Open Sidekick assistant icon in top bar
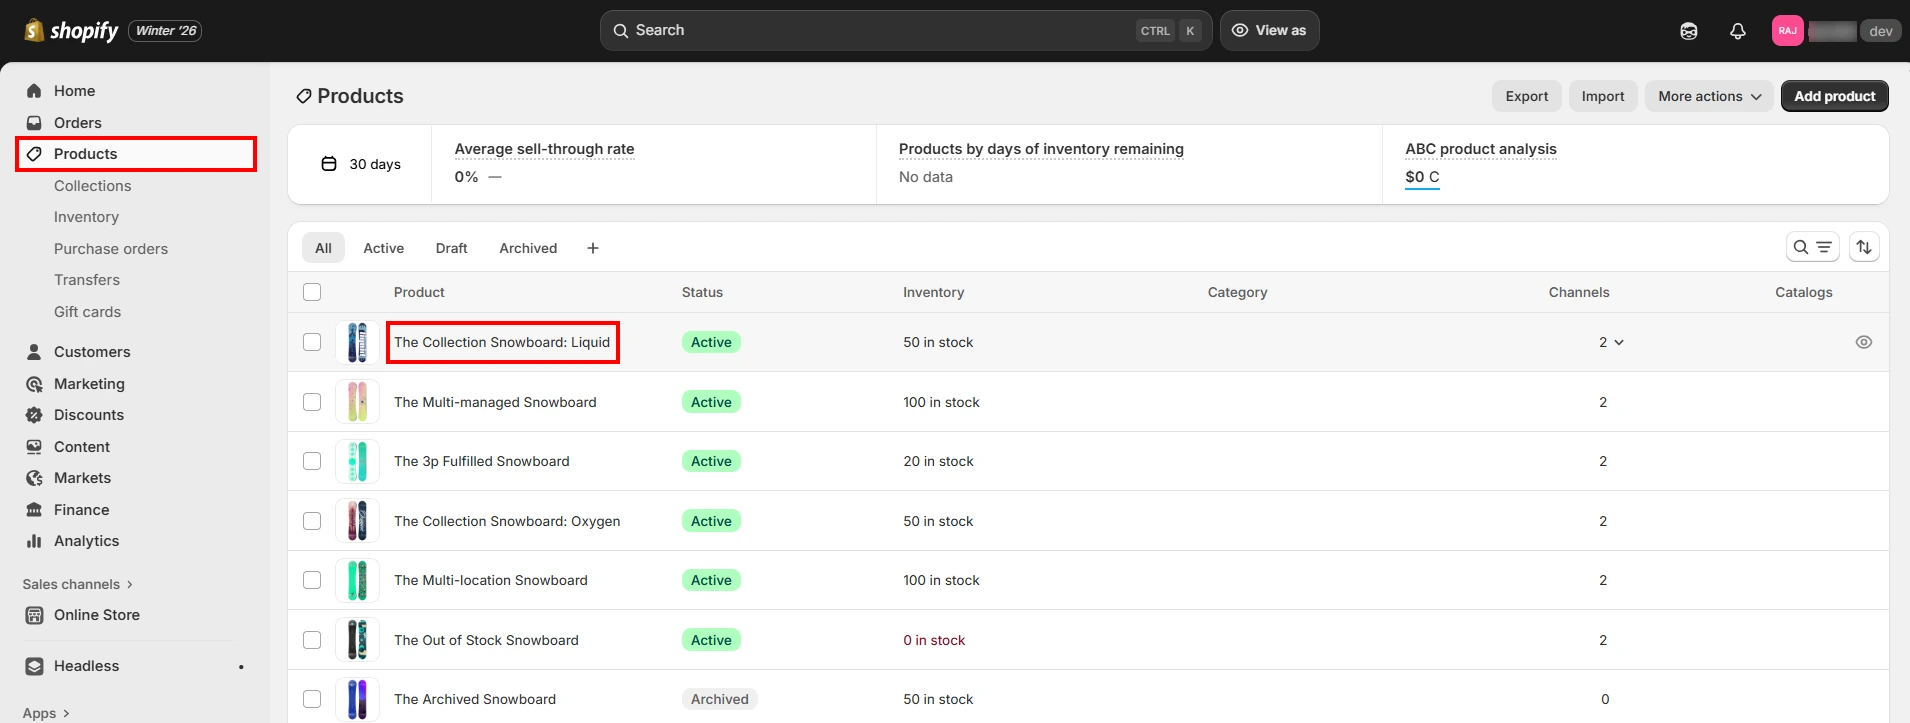Viewport: 1910px width, 723px height. [x=1689, y=31]
